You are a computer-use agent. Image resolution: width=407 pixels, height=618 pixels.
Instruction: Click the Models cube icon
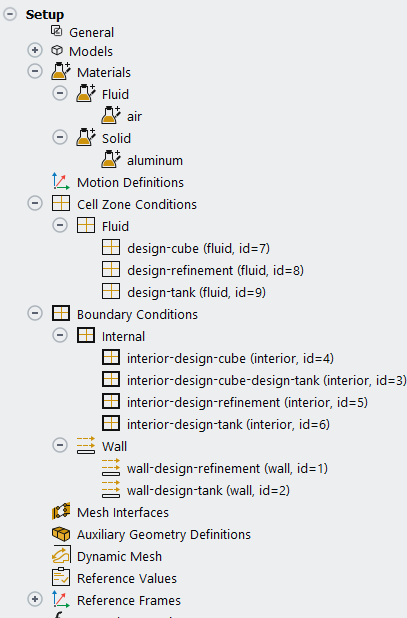pos(57,50)
